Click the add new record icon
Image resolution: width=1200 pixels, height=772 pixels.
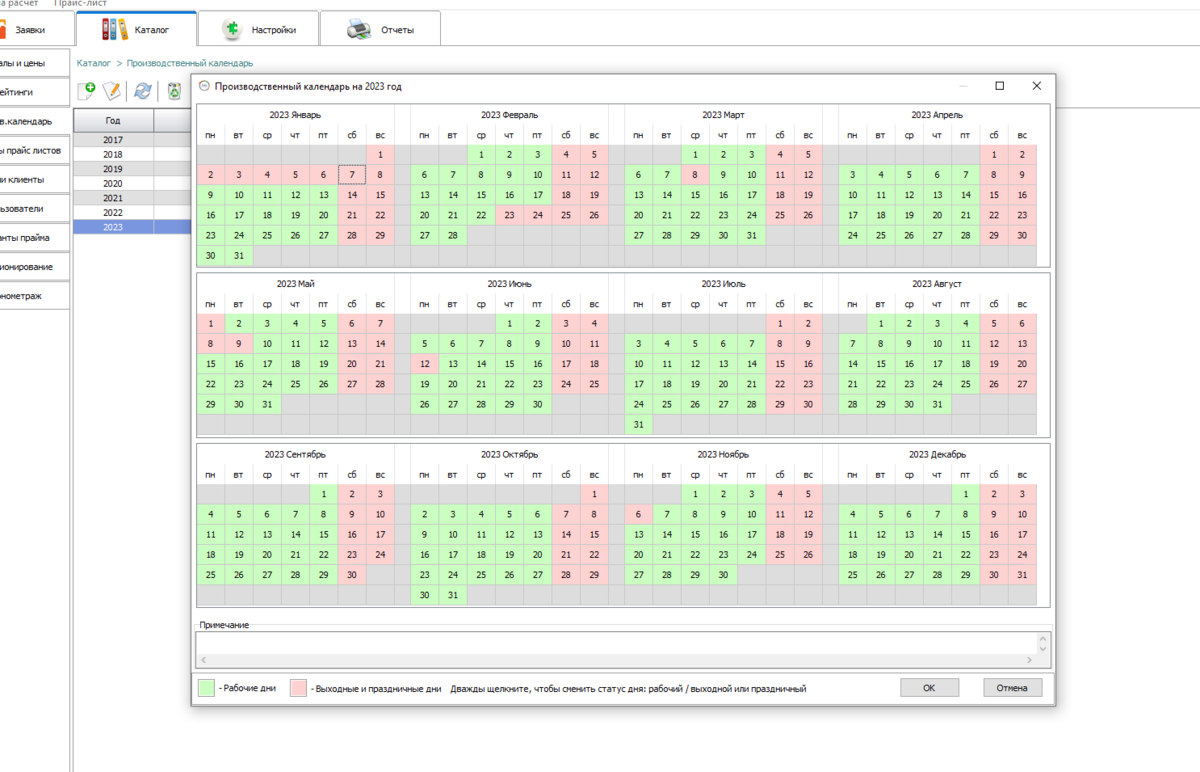click(87, 91)
